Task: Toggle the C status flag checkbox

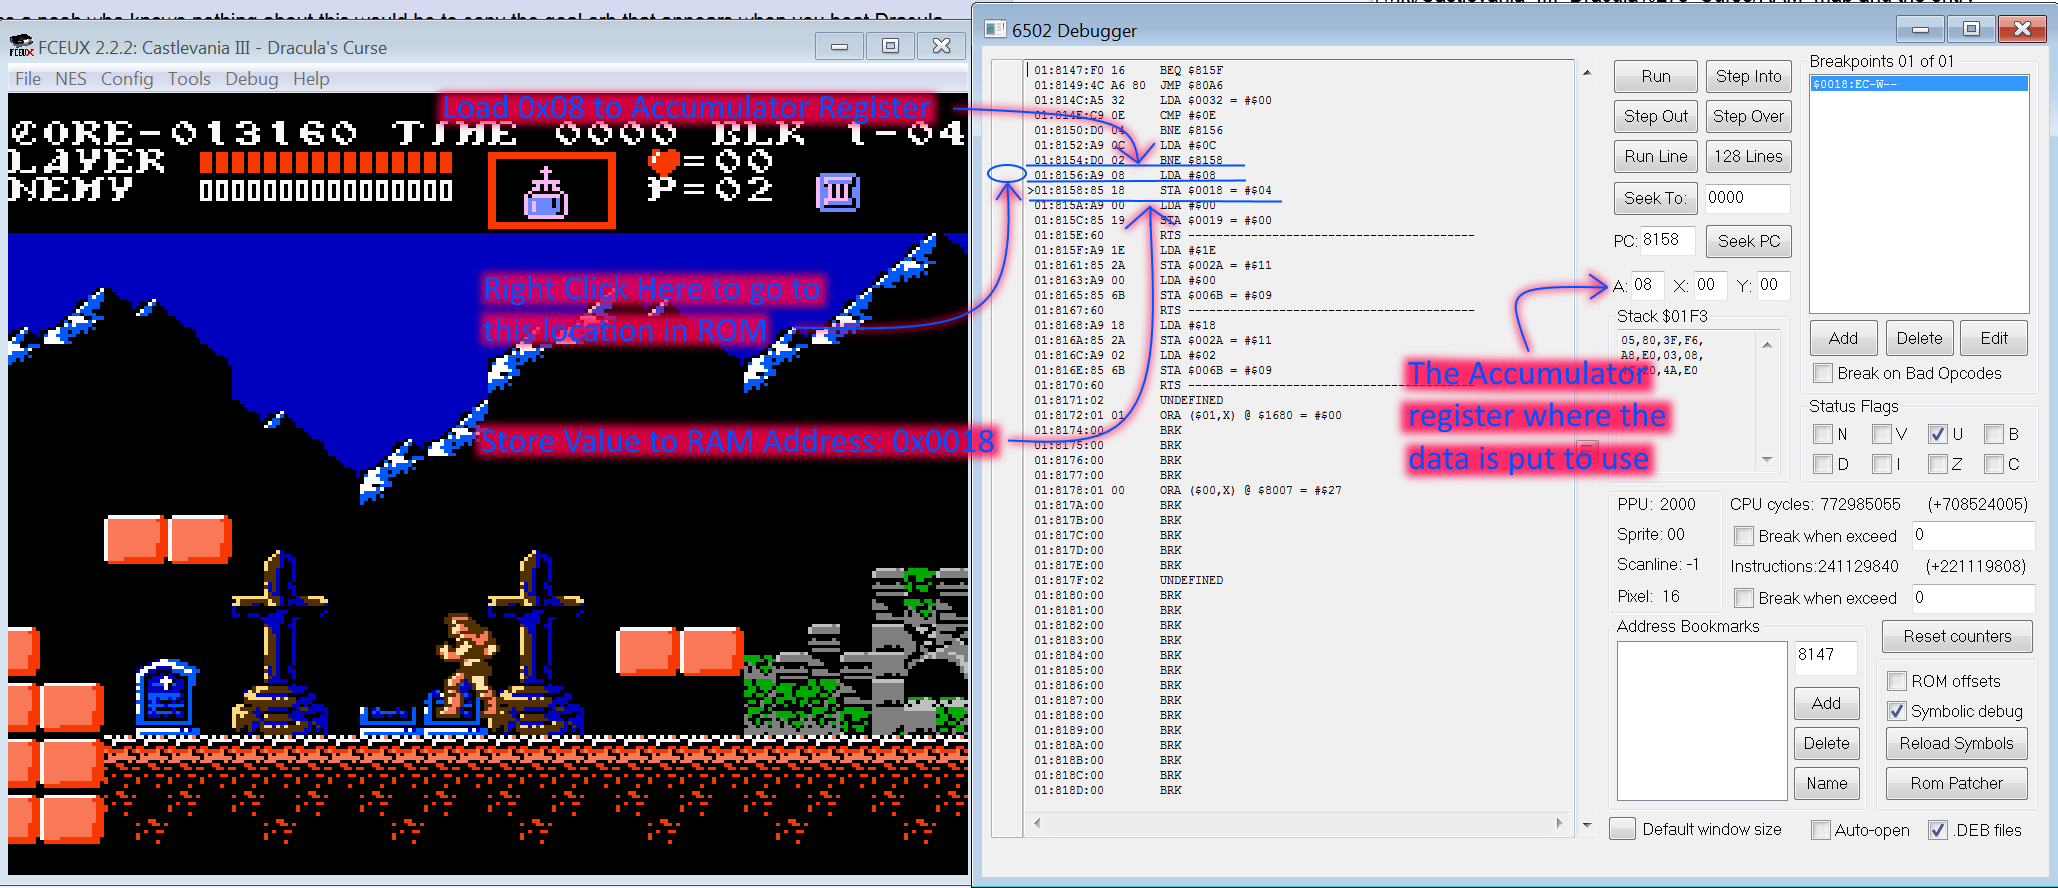Action: 1994,464
